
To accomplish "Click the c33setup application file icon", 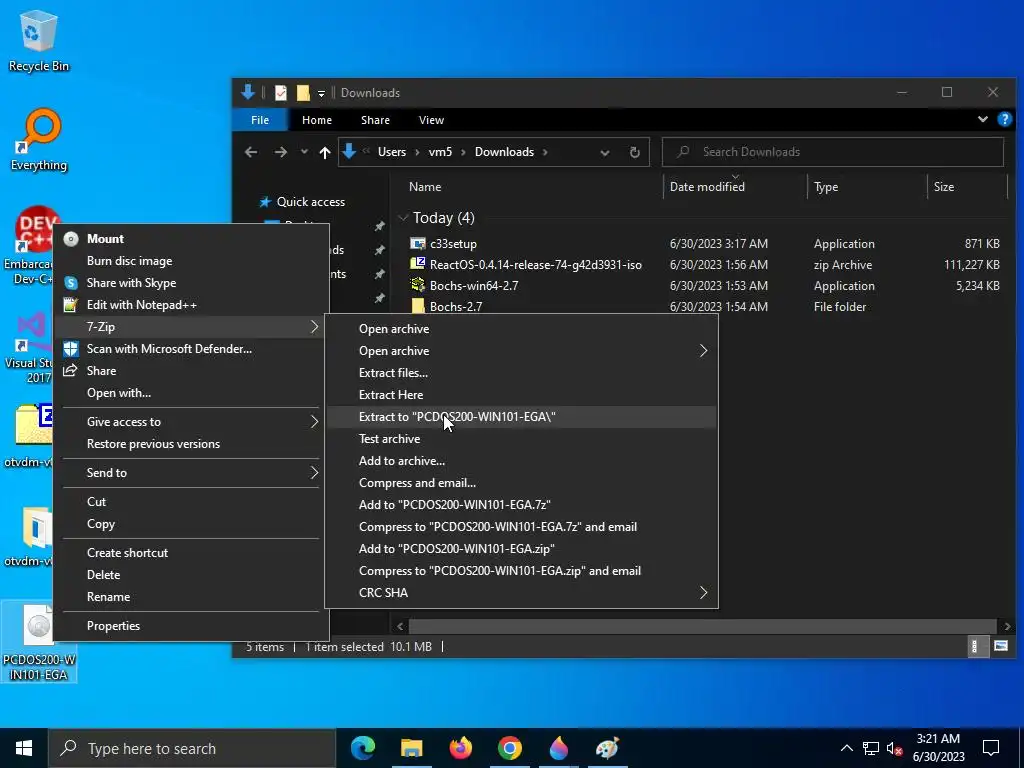I will tap(418, 244).
